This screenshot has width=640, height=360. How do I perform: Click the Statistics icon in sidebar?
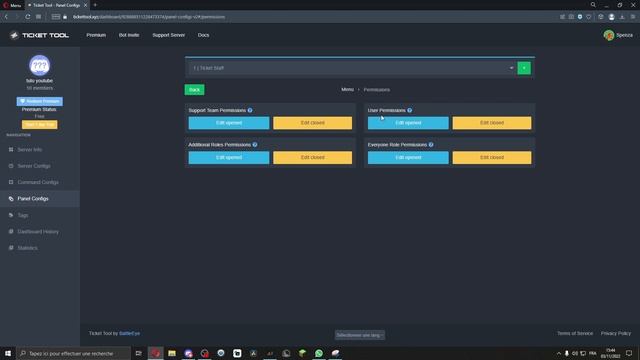click(11, 248)
